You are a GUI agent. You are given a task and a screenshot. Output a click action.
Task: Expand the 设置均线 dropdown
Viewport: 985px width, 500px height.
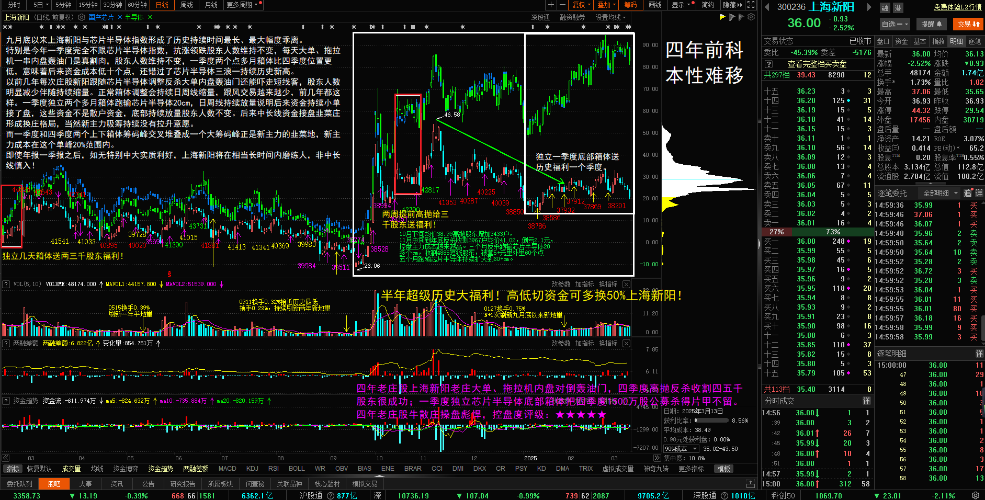(610, 17)
